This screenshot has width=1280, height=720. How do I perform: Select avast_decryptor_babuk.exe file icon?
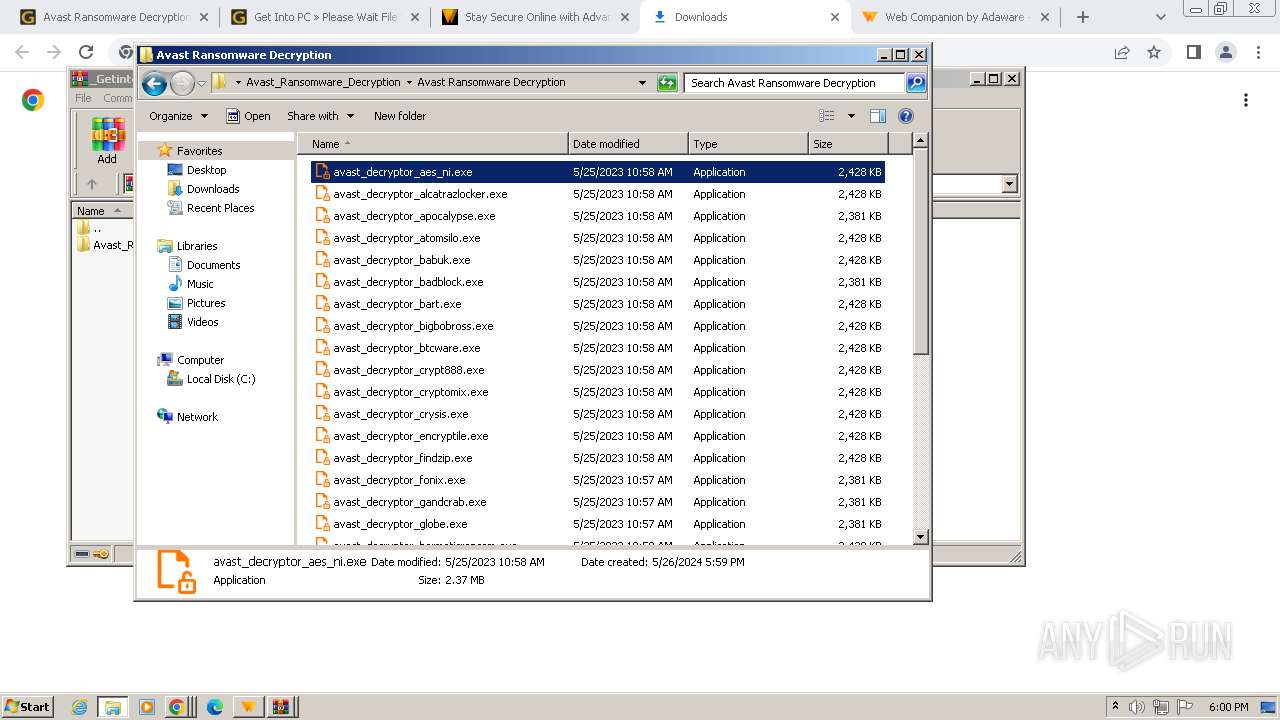coord(322,260)
